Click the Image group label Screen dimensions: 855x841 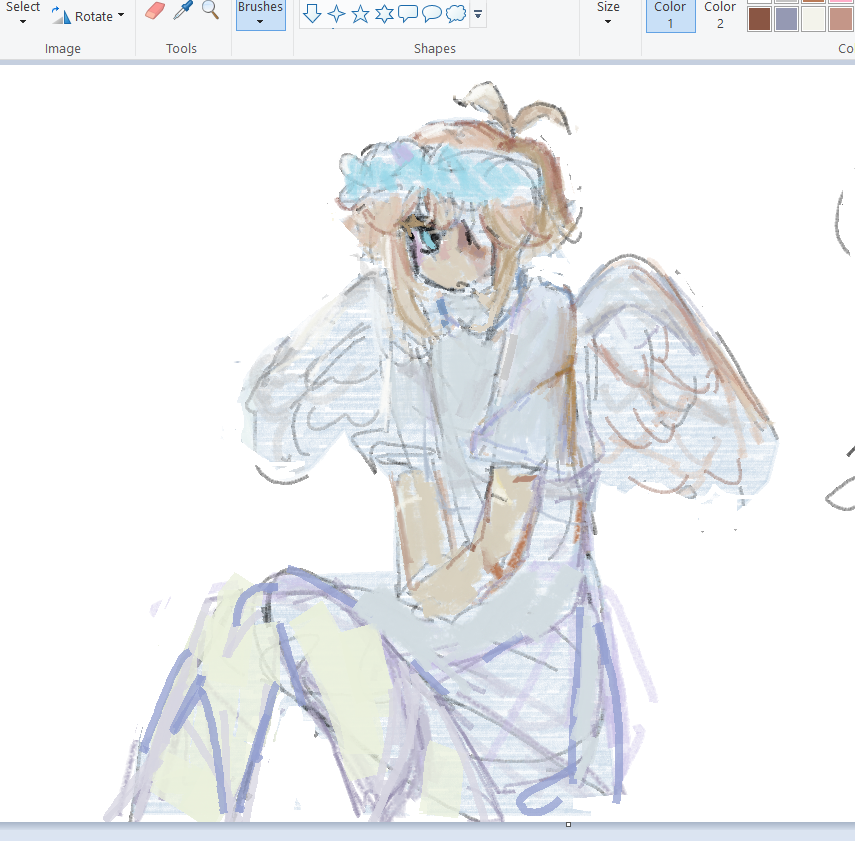[x=63, y=49]
